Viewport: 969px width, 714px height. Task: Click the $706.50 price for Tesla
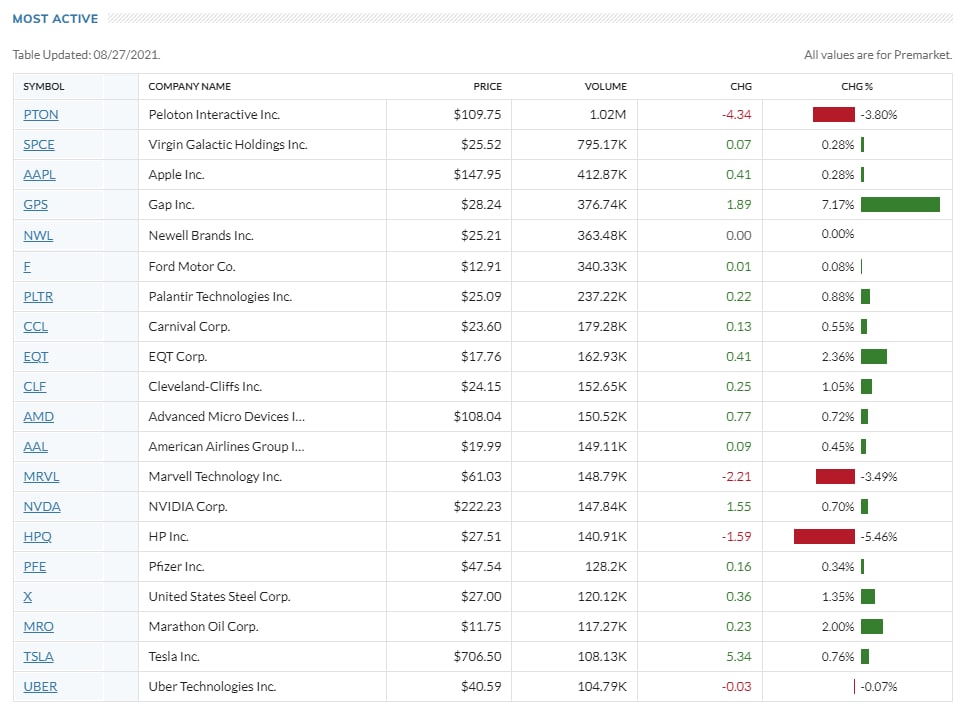[x=477, y=657]
